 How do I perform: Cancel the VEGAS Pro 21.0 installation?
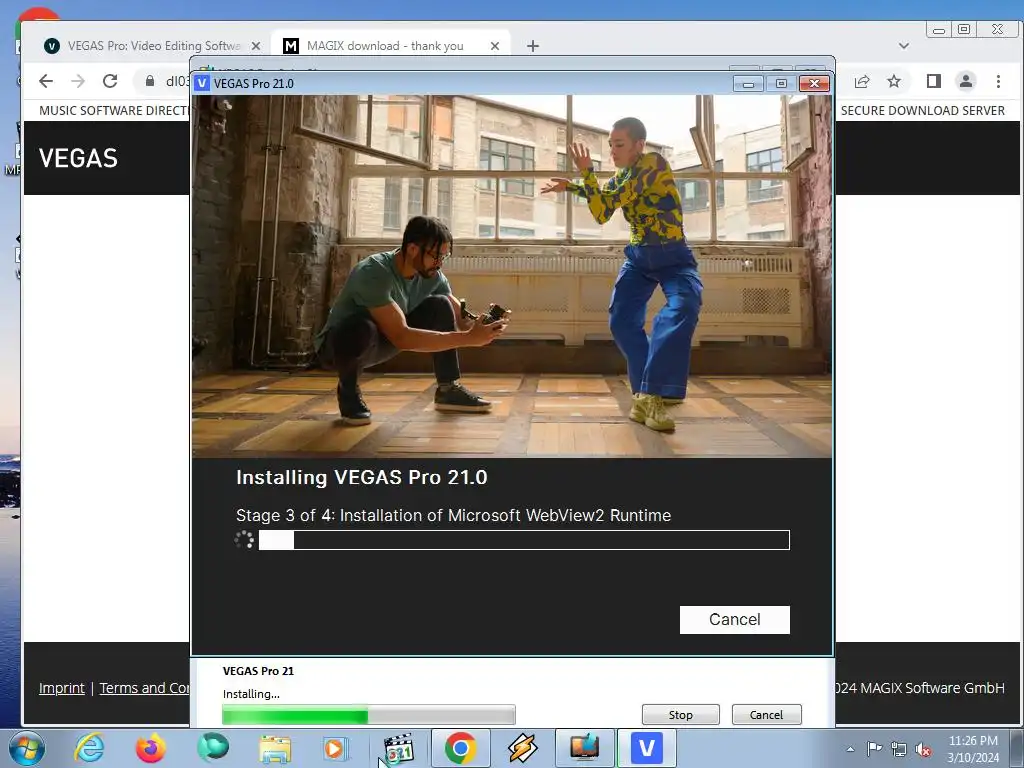coord(734,619)
